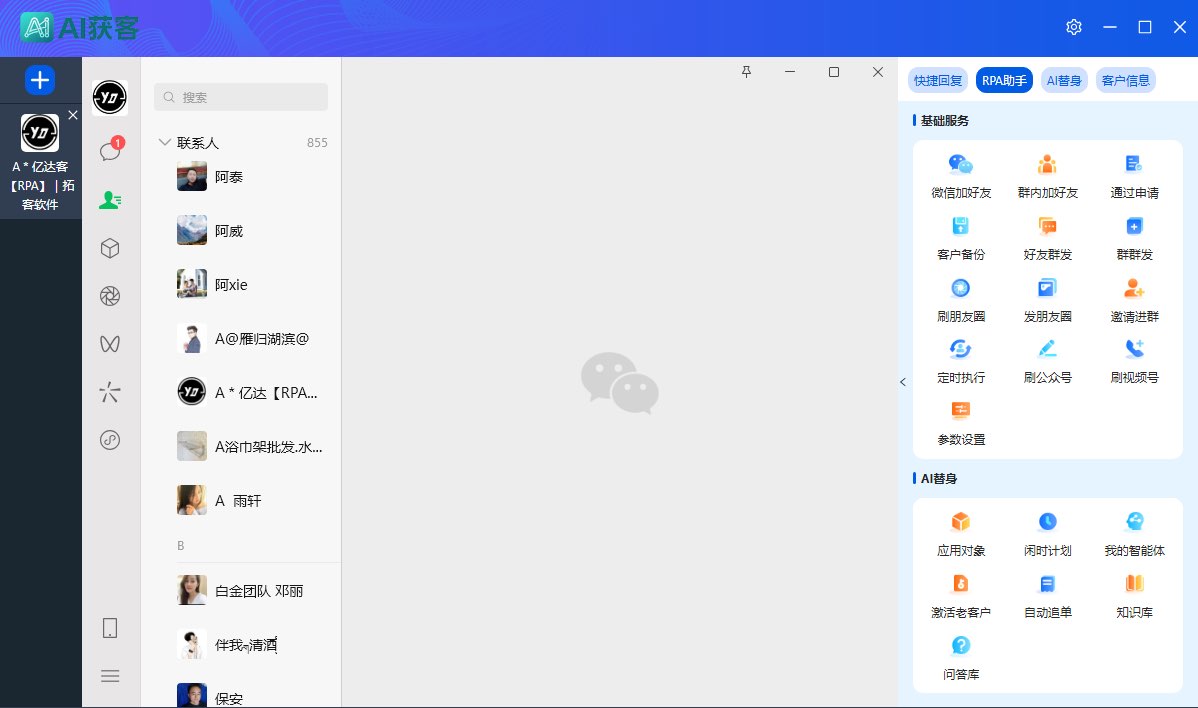Switch to the AI替身 tab
This screenshot has height=708, width=1198.
pyautogui.click(x=1064, y=81)
